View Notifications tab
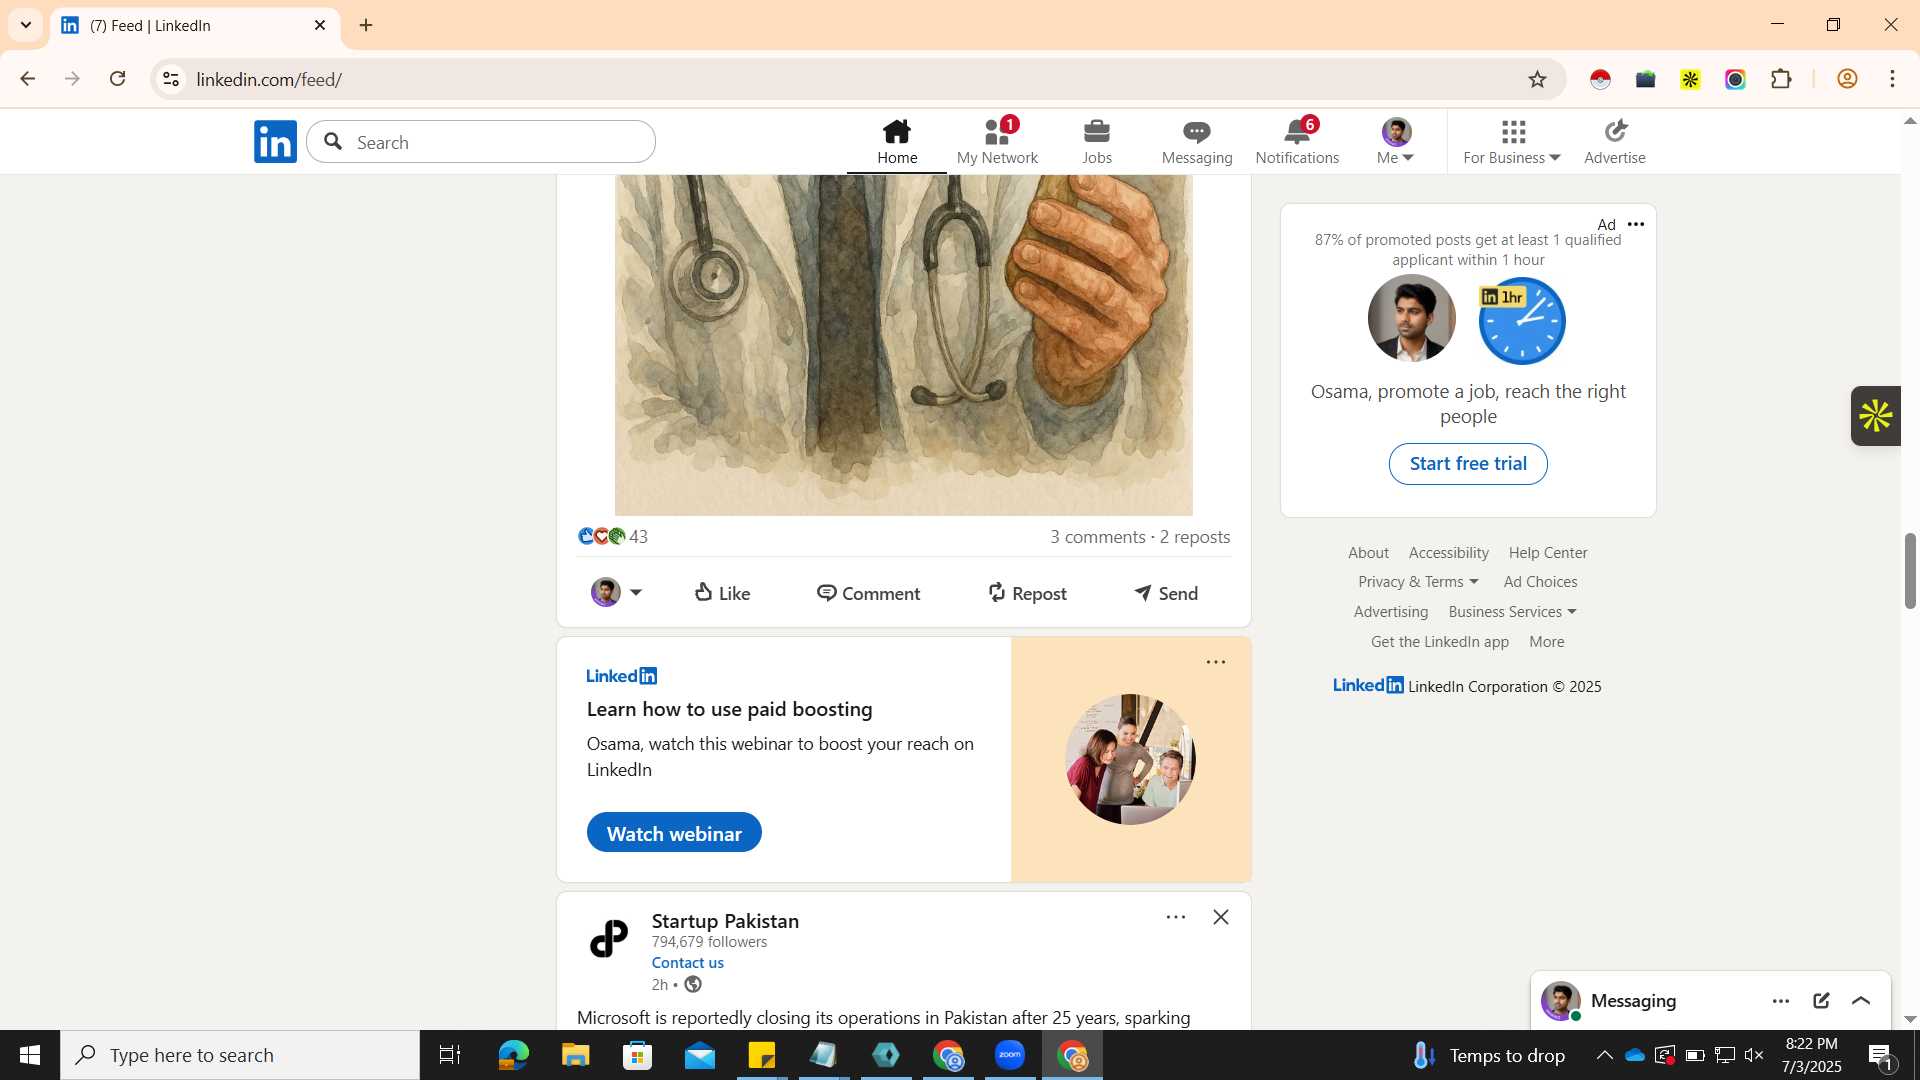Viewport: 1920px width, 1080px height. [x=1297, y=142]
